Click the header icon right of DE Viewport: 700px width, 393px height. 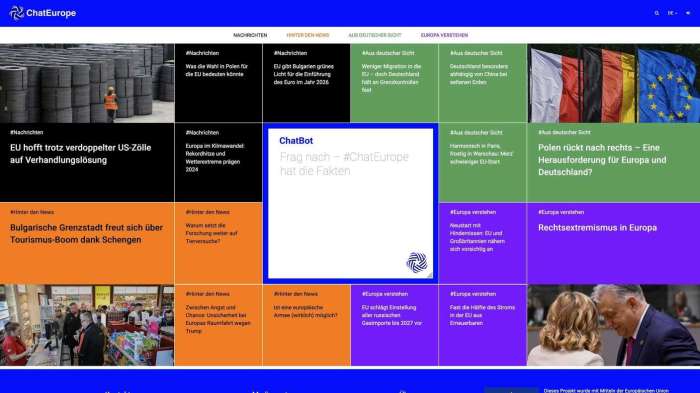click(688, 13)
